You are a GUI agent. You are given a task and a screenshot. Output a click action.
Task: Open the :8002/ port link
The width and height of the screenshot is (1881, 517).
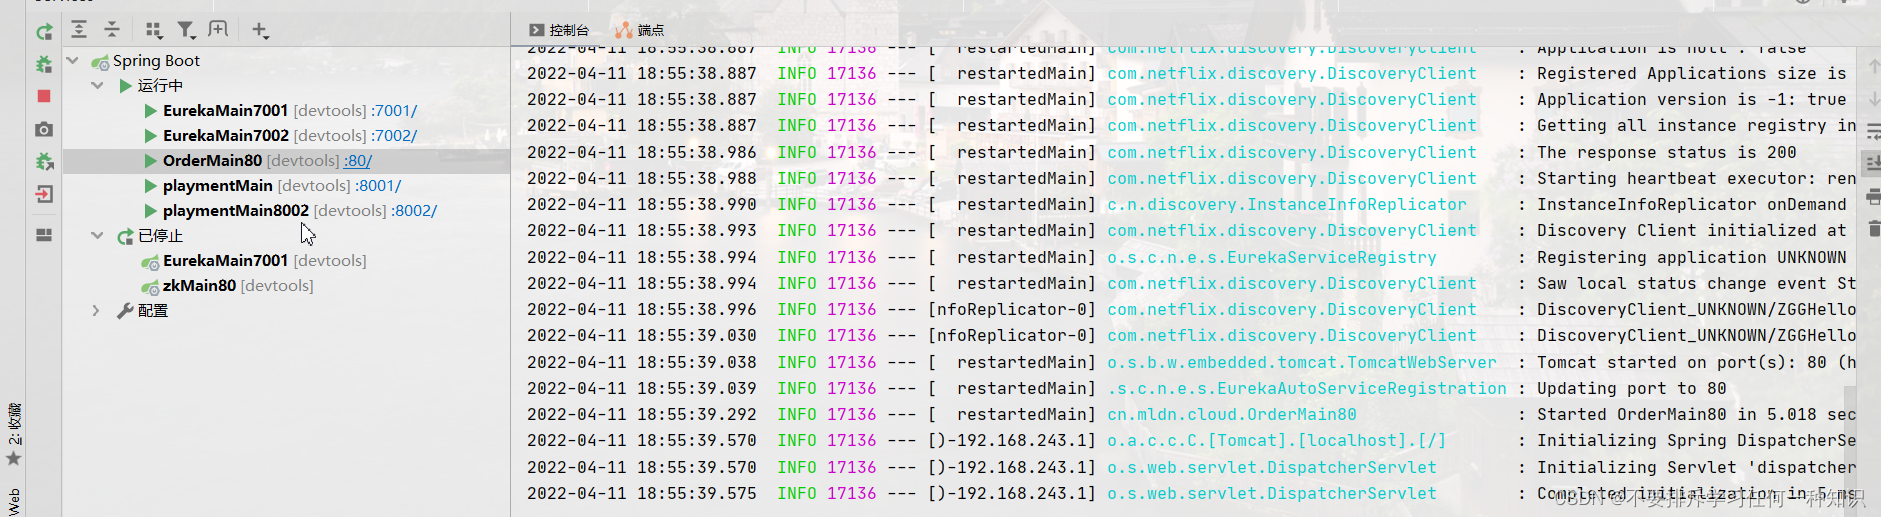tap(414, 210)
